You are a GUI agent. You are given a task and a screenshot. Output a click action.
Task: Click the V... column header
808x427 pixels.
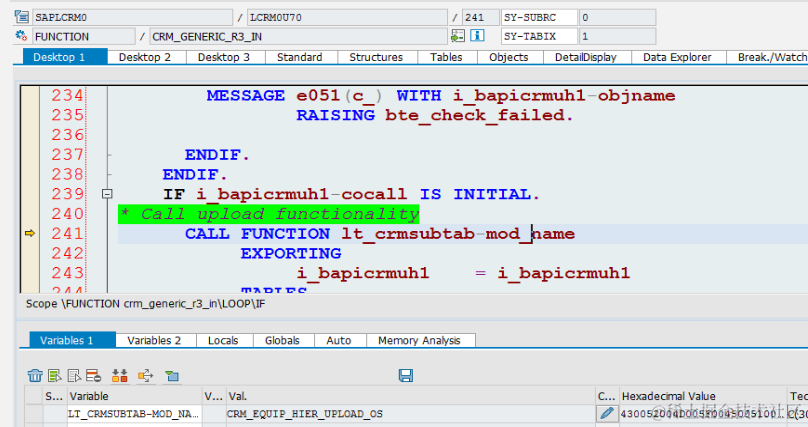[x=214, y=396]
